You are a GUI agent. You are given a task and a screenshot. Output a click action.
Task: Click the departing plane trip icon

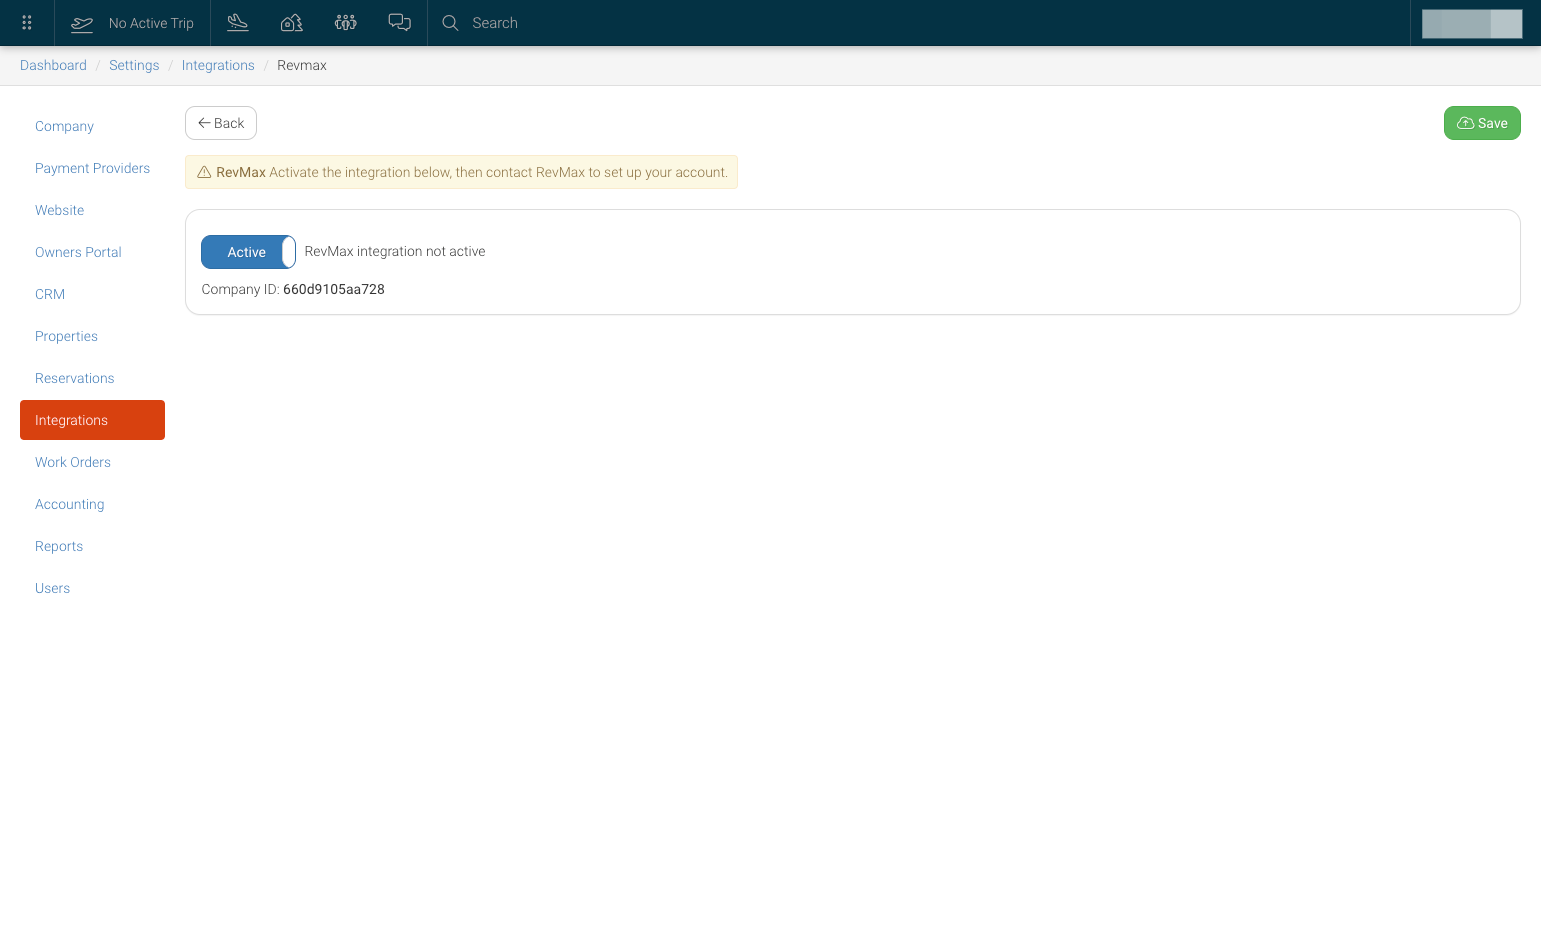click(82, 23)
